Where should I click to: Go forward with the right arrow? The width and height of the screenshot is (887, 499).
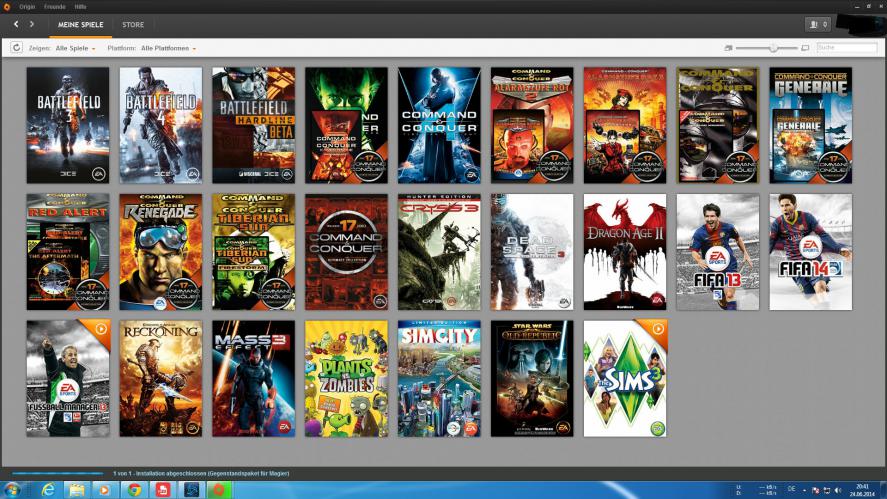coord(32,24)
